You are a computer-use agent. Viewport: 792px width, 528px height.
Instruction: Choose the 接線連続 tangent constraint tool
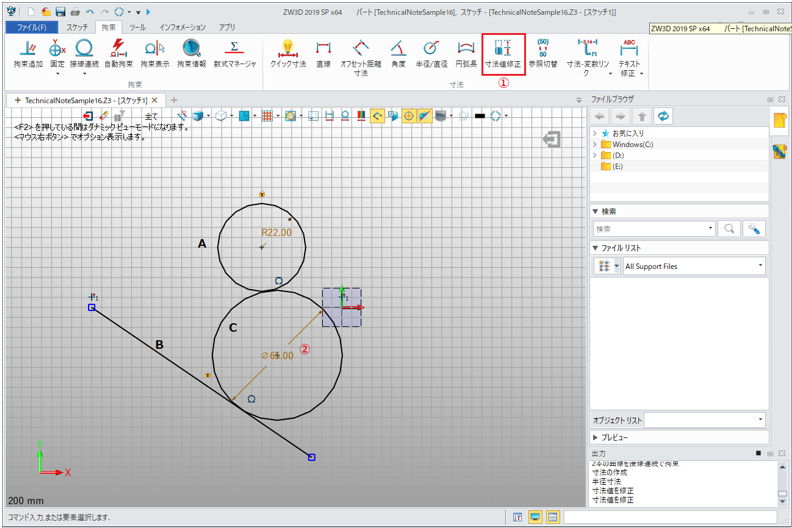click(84, 54)
